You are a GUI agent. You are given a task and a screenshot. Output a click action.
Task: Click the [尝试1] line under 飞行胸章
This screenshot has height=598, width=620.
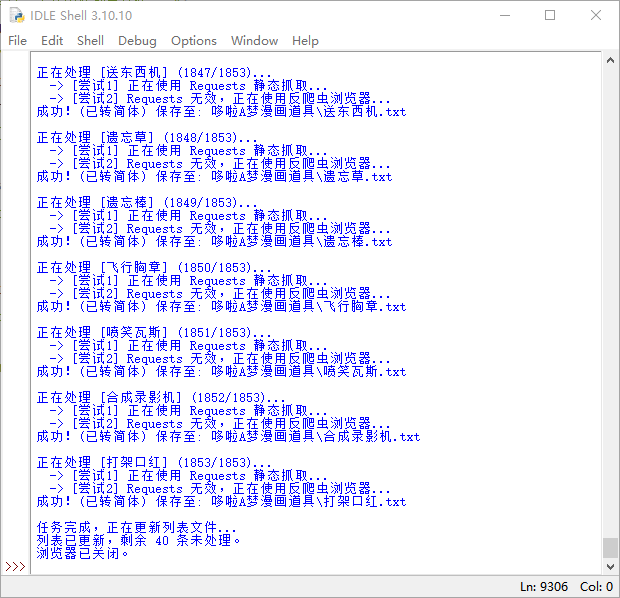(x=188, y=280)
